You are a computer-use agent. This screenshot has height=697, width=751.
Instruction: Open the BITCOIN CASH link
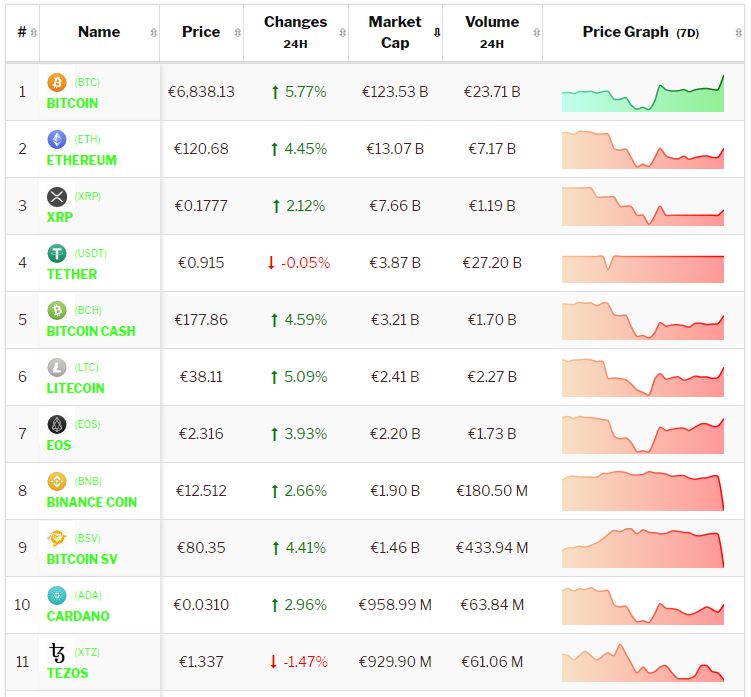pos(91,331)
